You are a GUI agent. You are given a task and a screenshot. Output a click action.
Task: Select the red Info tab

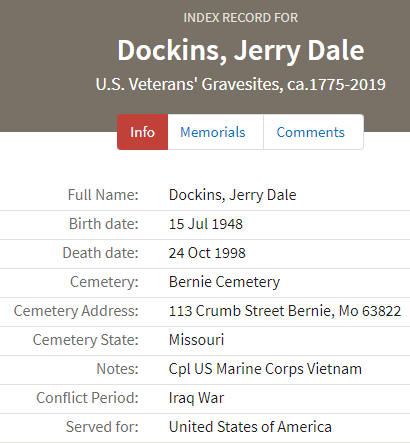[x=143, y=132]
